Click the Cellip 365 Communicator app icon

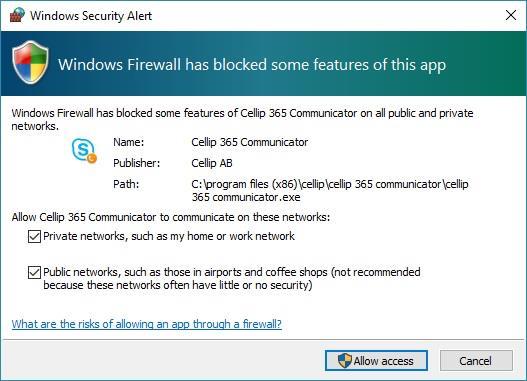(84, 151)
